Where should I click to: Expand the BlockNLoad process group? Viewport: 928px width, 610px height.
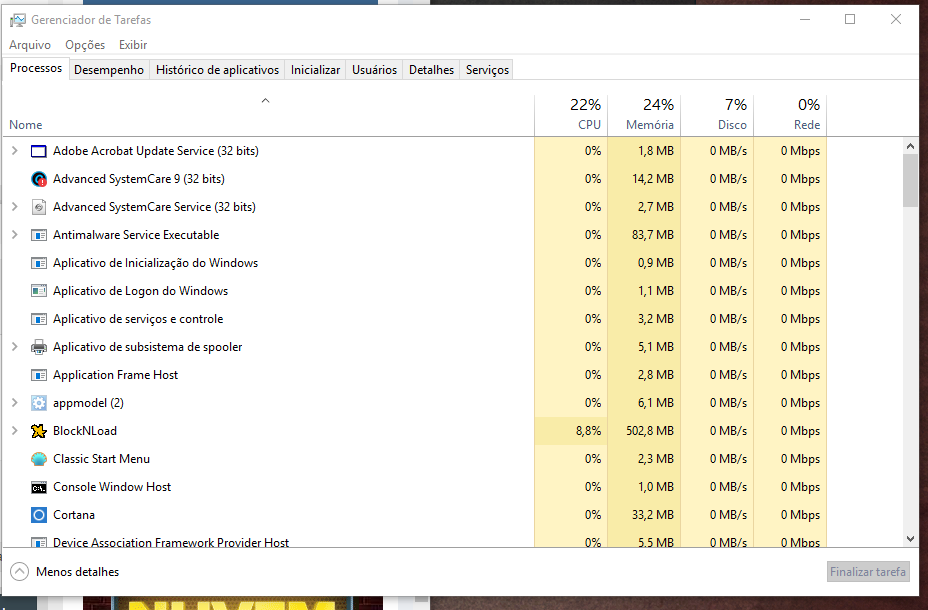15,431
